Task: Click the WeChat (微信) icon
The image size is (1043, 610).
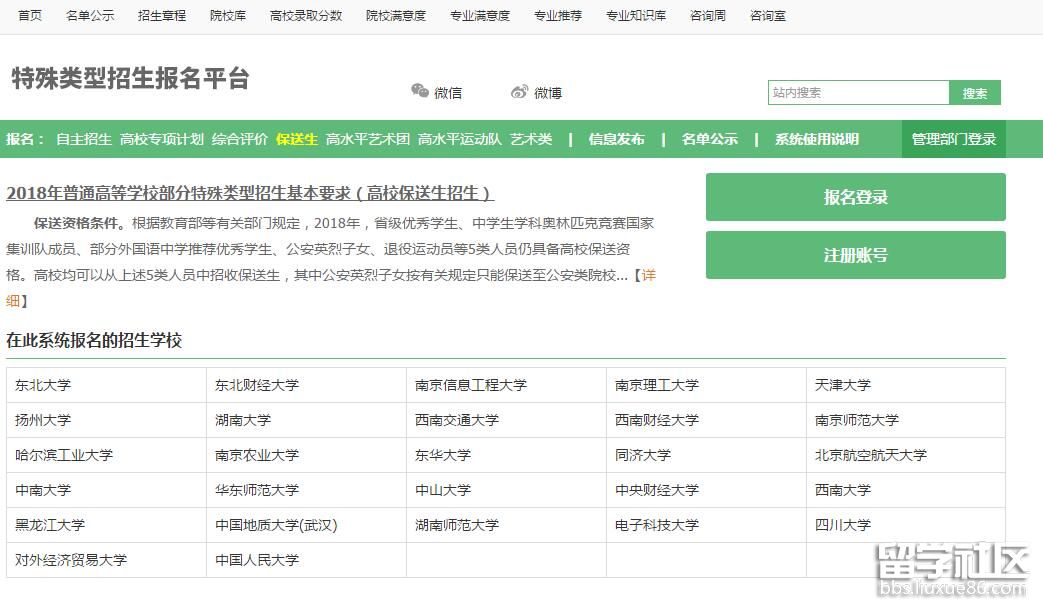Action: tap(420, 92)
